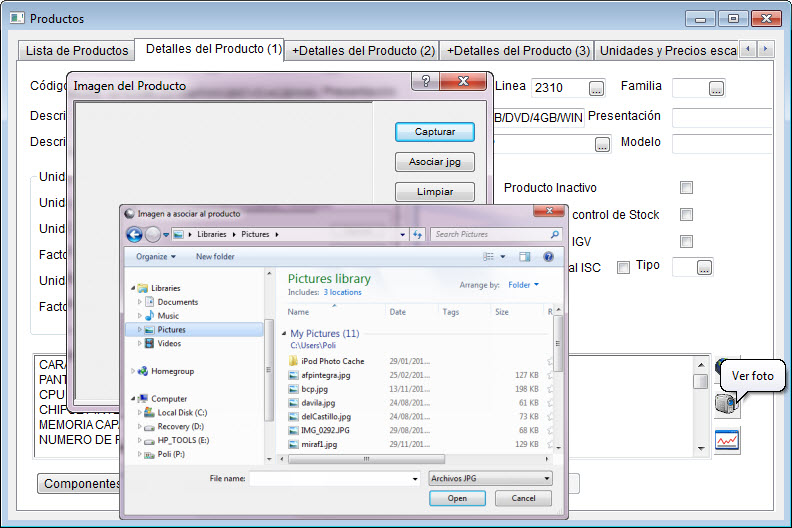The height and width of the screenshot is (528, 792).
Task: Click the Open button in file dialog
Action: (458, 498)
